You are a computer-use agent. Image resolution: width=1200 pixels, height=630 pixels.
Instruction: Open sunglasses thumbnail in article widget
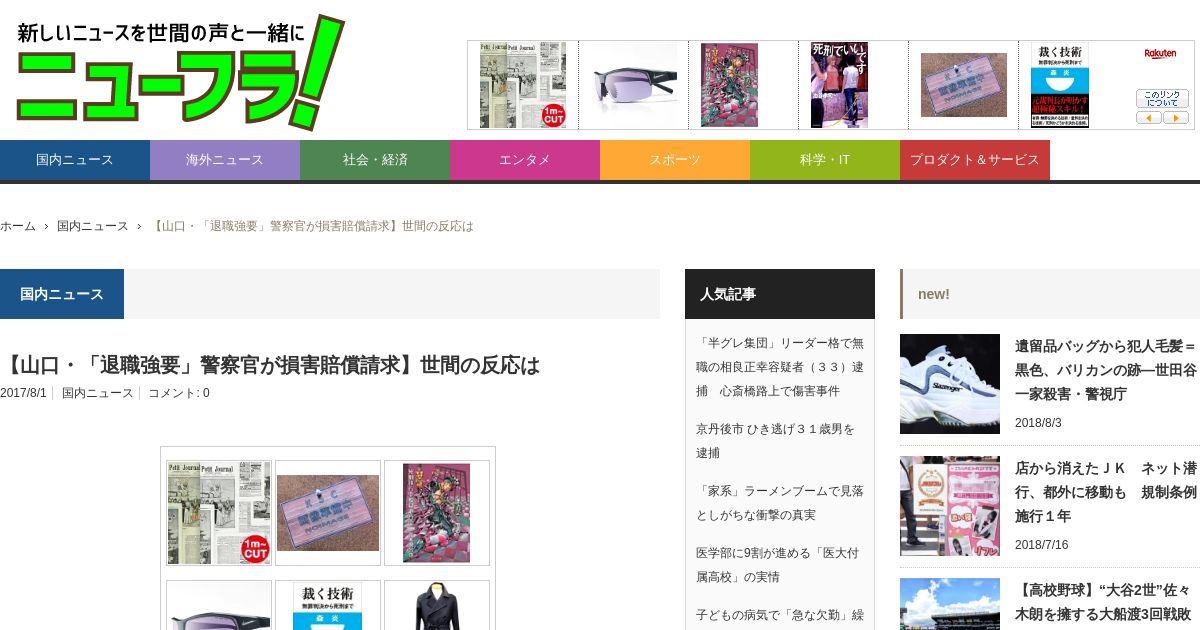click(219, 606)
